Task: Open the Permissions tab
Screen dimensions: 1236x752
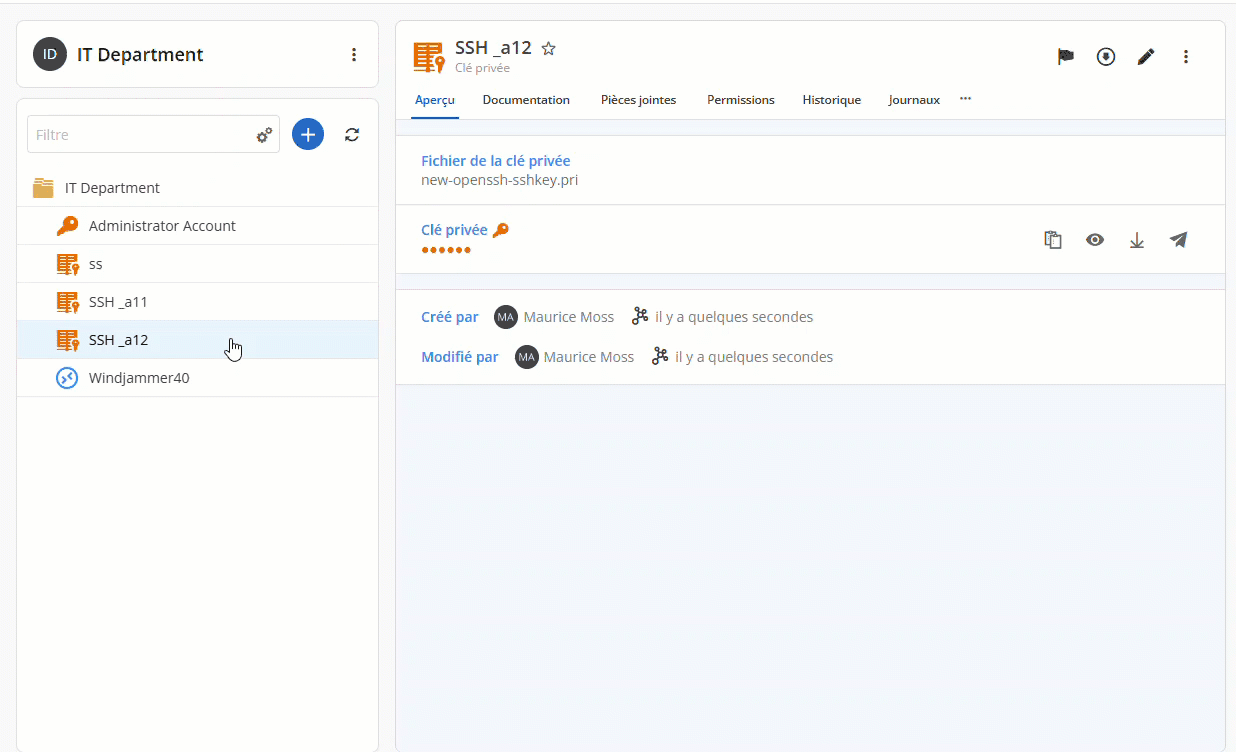Action: tap(740, 100)
